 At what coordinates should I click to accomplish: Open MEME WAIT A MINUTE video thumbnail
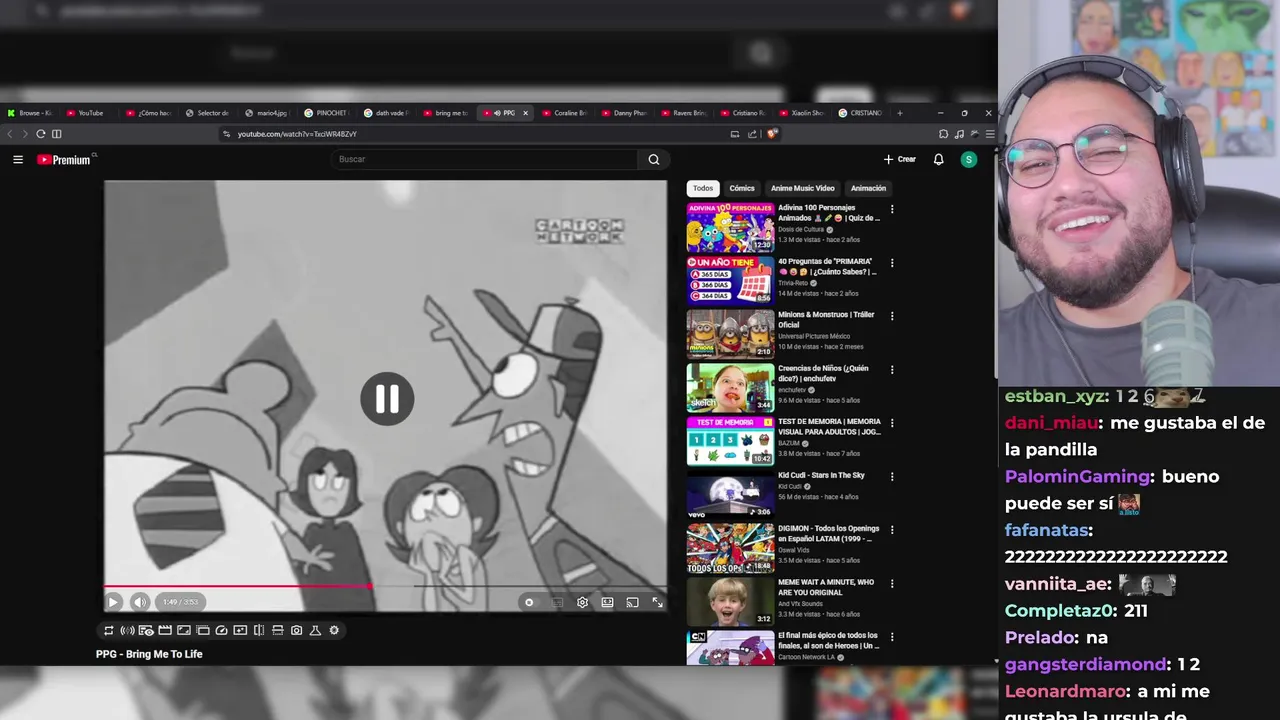coord(730,601)
